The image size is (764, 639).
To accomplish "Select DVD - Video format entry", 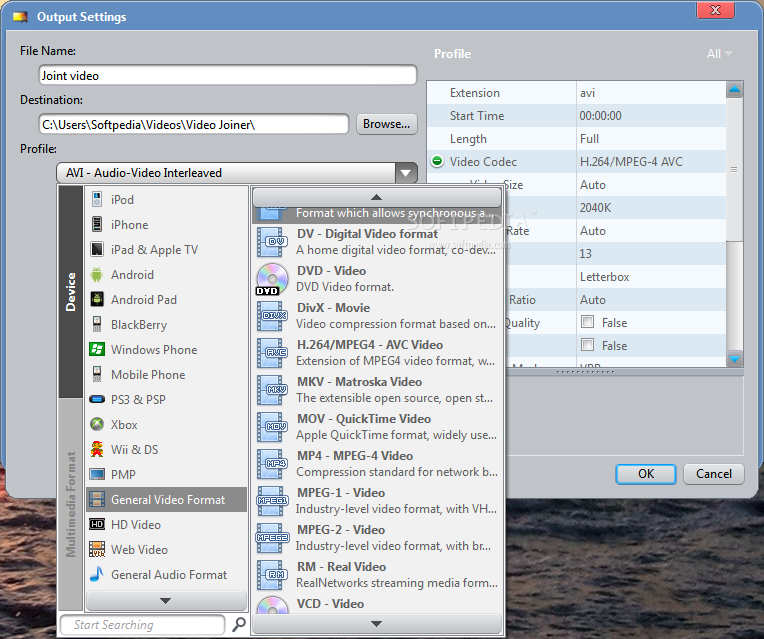I will [377, 279].
